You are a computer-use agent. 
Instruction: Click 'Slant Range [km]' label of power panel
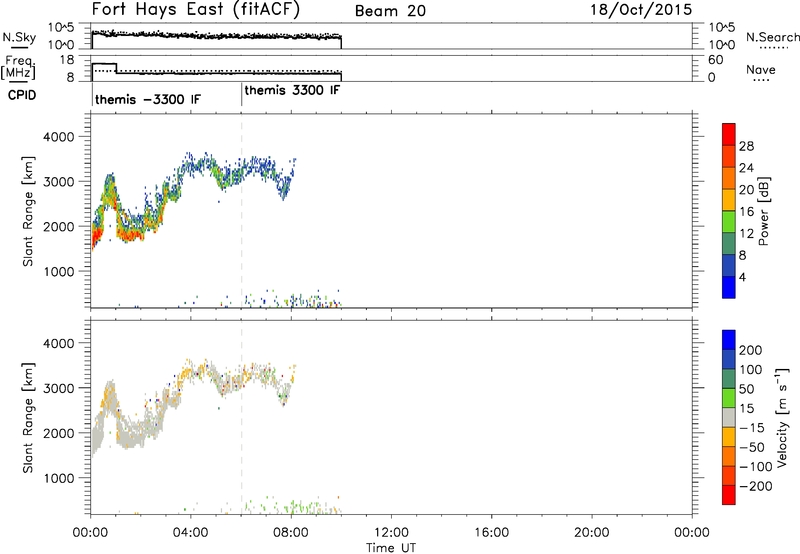pos(28,211)
